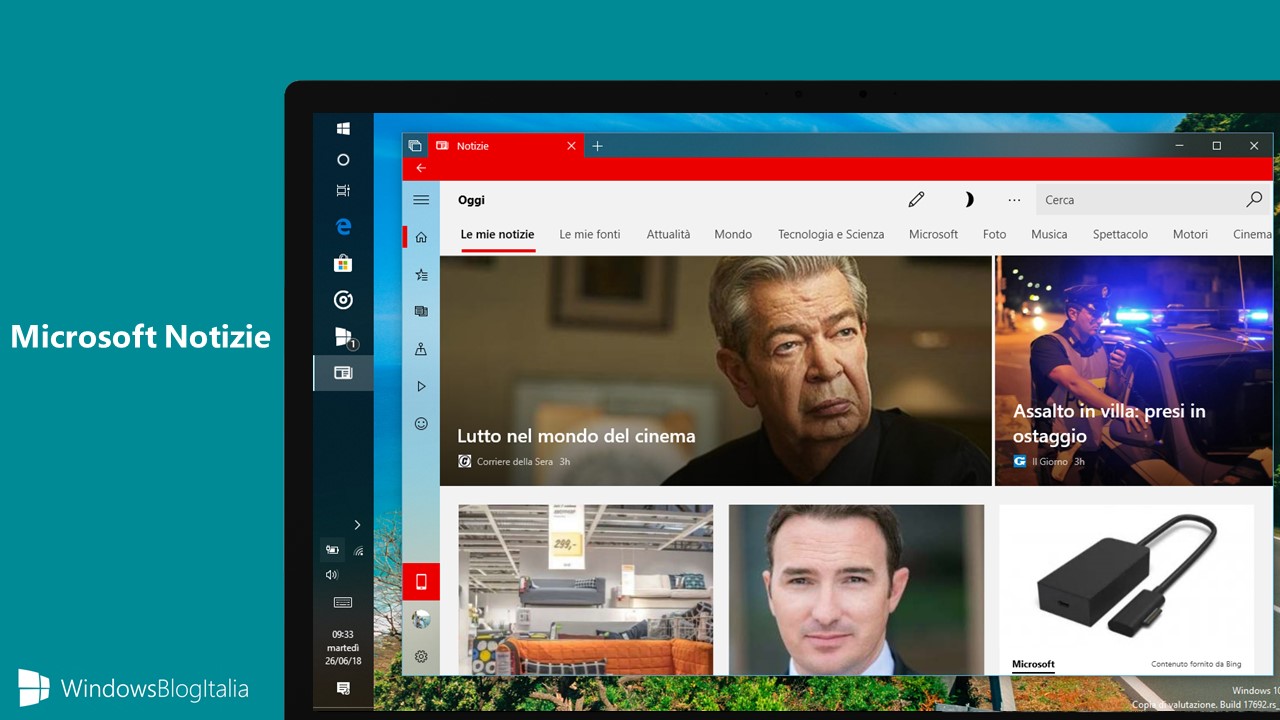Open battery status tray icon
This screenshot has height=720, width=1280.
click(x=332, y=550)
